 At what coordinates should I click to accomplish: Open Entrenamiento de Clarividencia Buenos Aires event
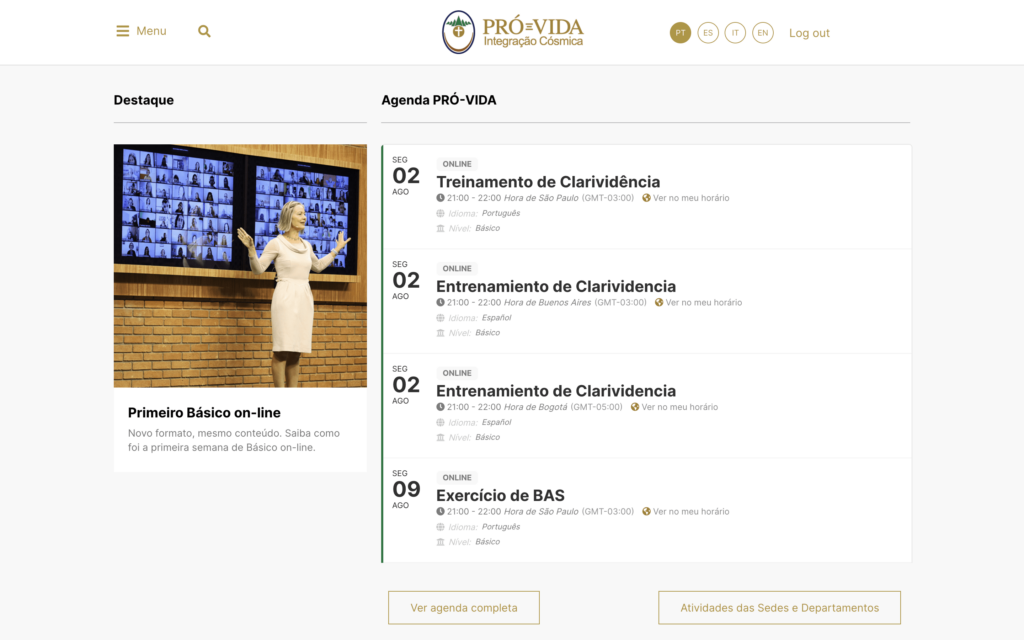pyautogui.click(x=556, y=286)
